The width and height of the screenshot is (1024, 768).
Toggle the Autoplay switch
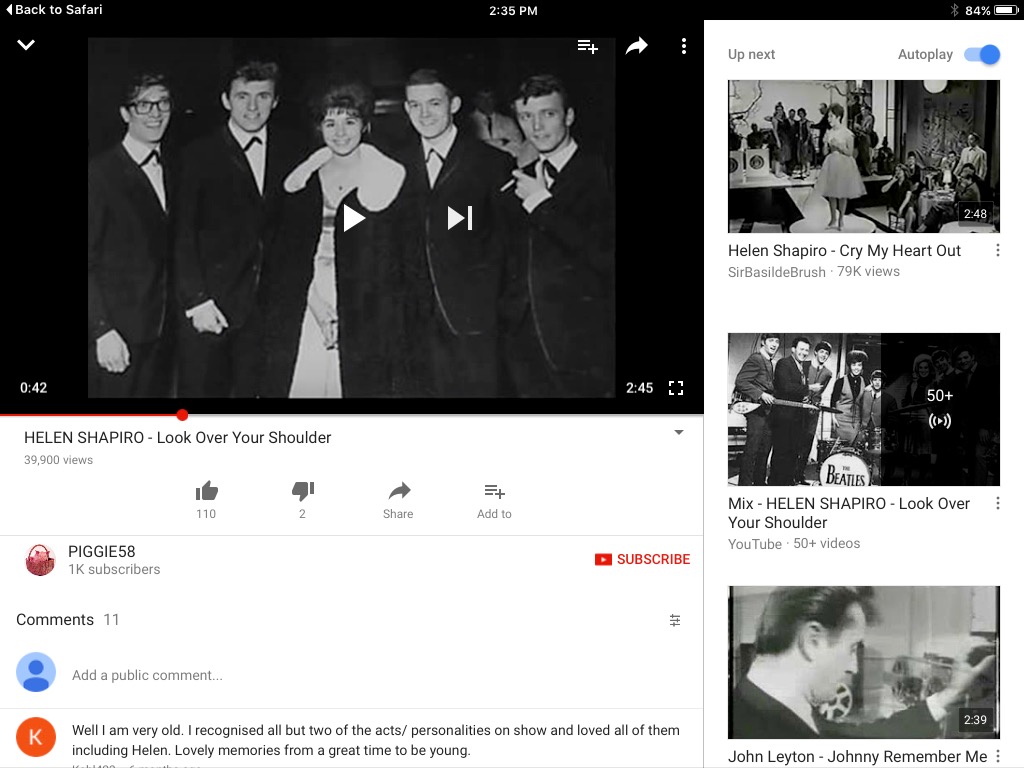[981, 54]
